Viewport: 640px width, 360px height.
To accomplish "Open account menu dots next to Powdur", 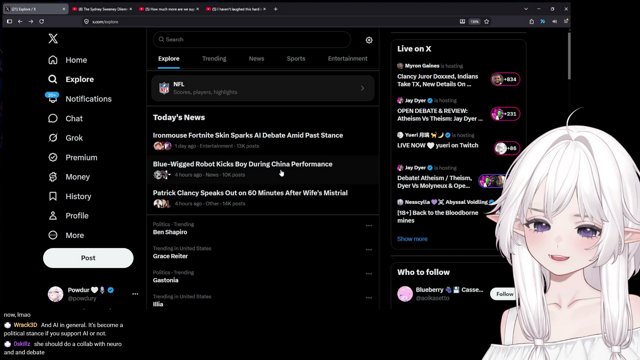I will (135, 294).
